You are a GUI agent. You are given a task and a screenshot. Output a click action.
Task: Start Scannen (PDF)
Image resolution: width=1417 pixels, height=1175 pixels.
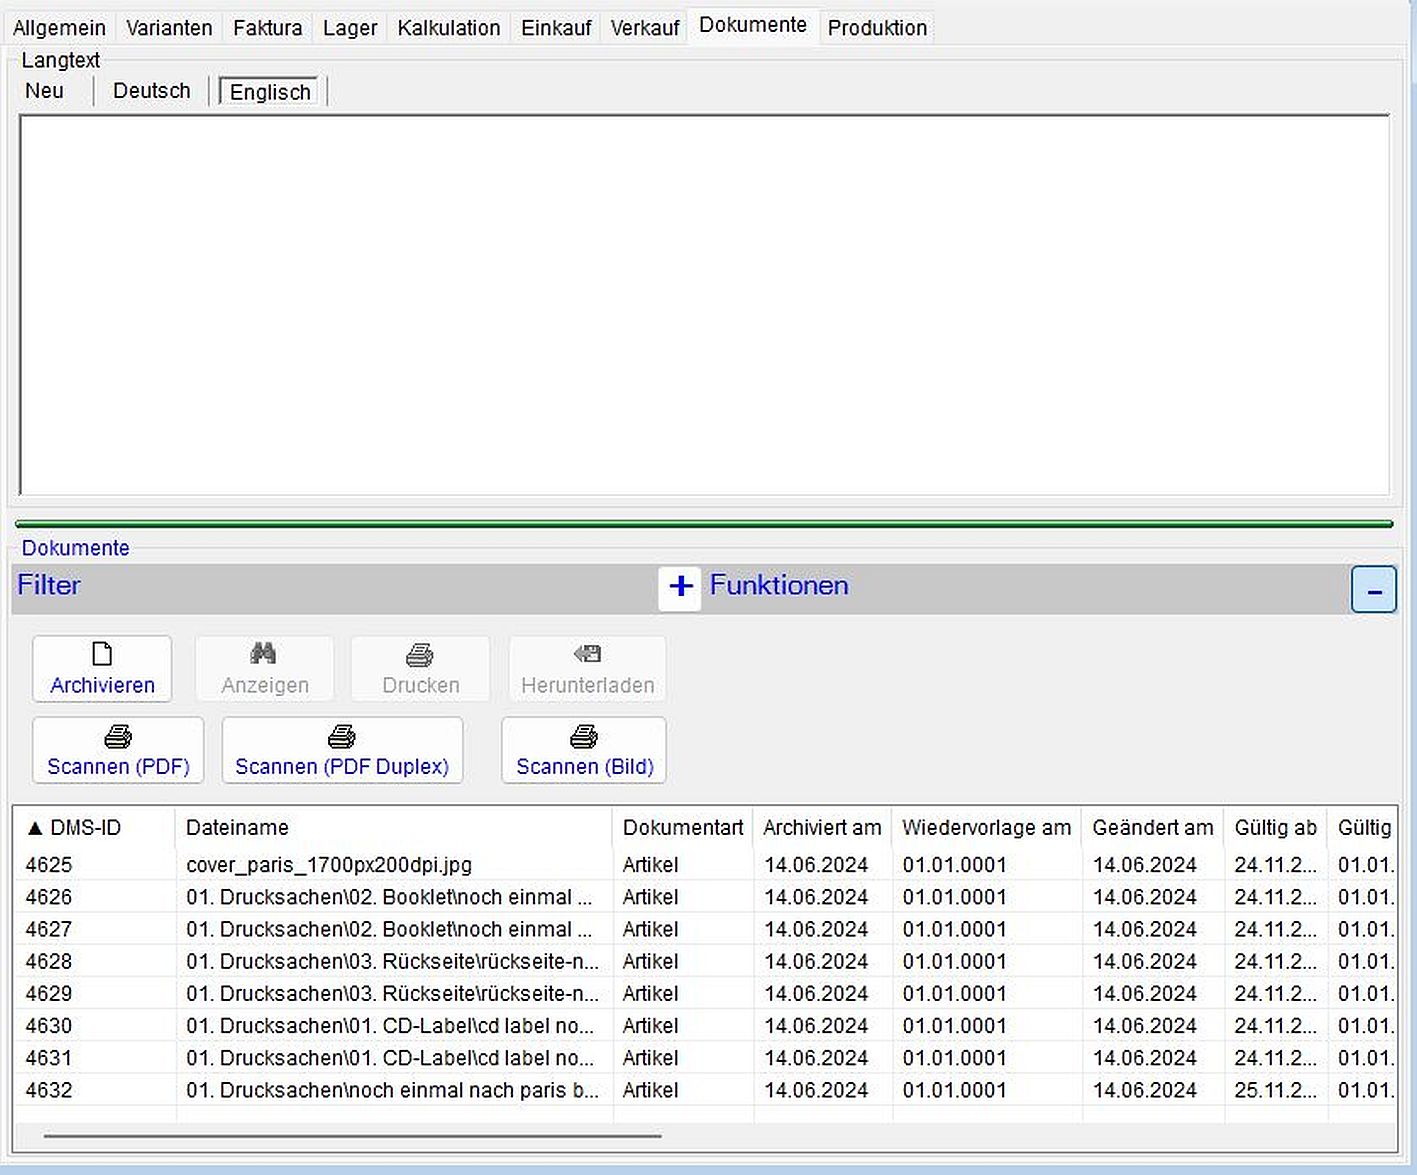click(118, 750)
